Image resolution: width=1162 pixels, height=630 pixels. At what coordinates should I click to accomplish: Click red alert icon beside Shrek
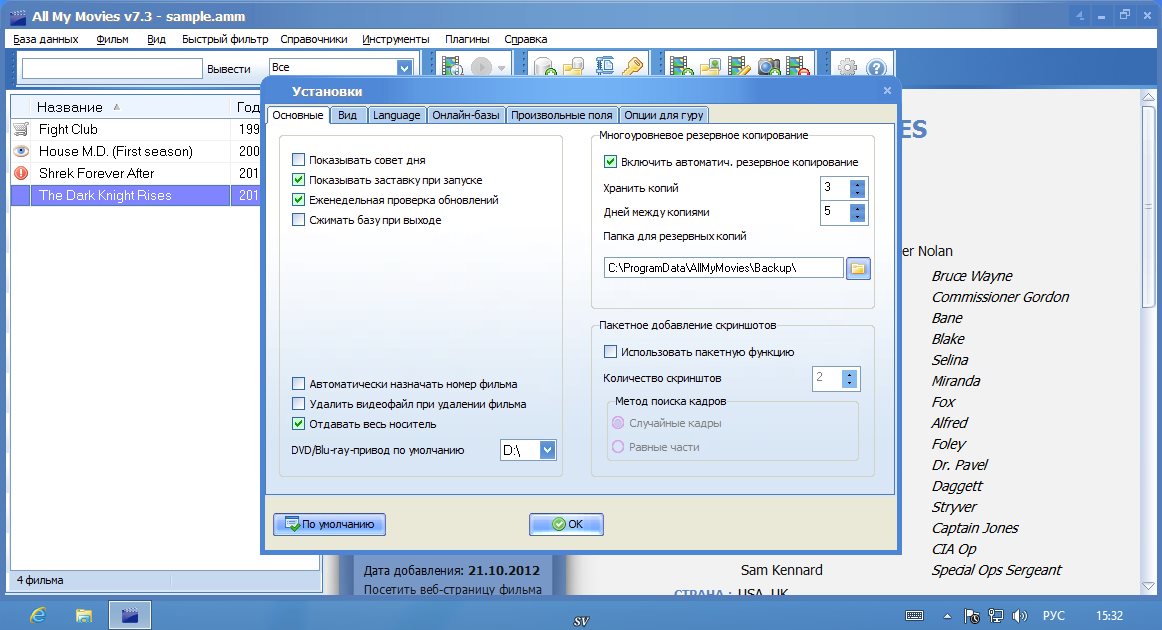(21, 173)
